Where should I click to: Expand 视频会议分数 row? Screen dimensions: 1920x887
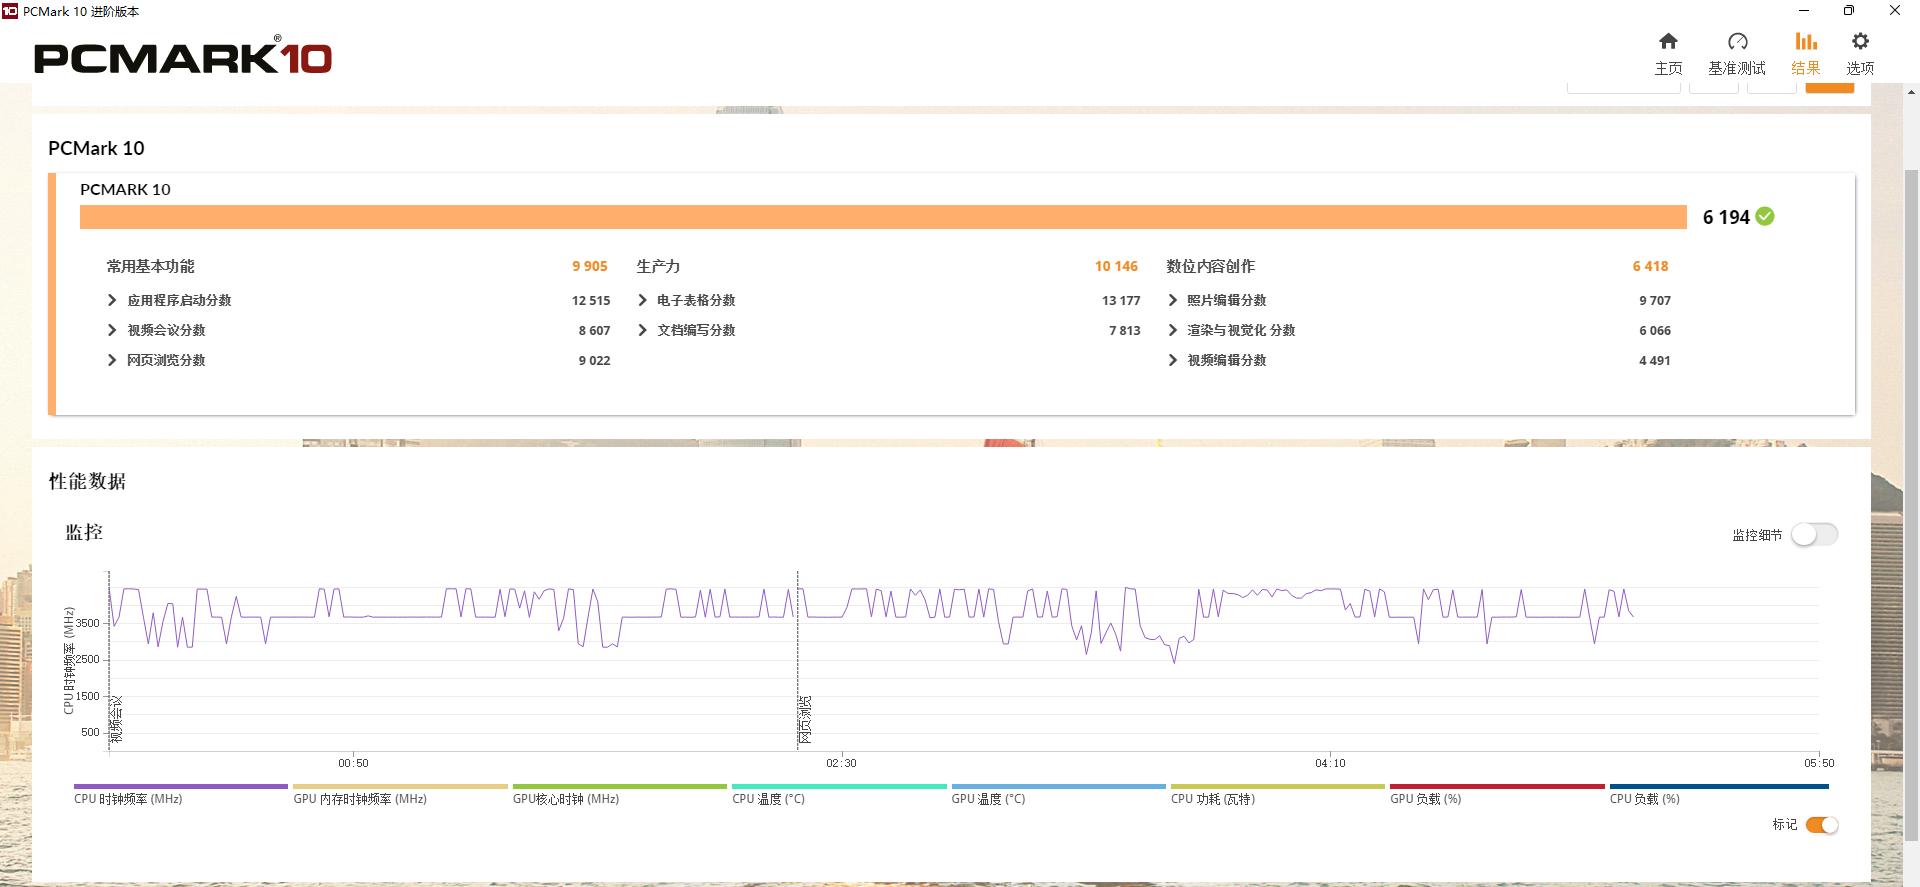point(112,330)
